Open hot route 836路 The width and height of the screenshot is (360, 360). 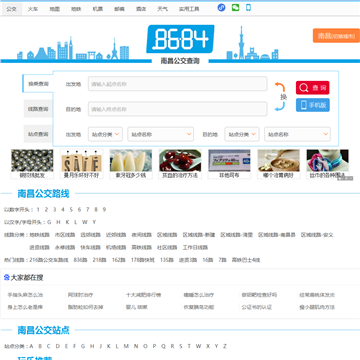(x=80, y=260)
